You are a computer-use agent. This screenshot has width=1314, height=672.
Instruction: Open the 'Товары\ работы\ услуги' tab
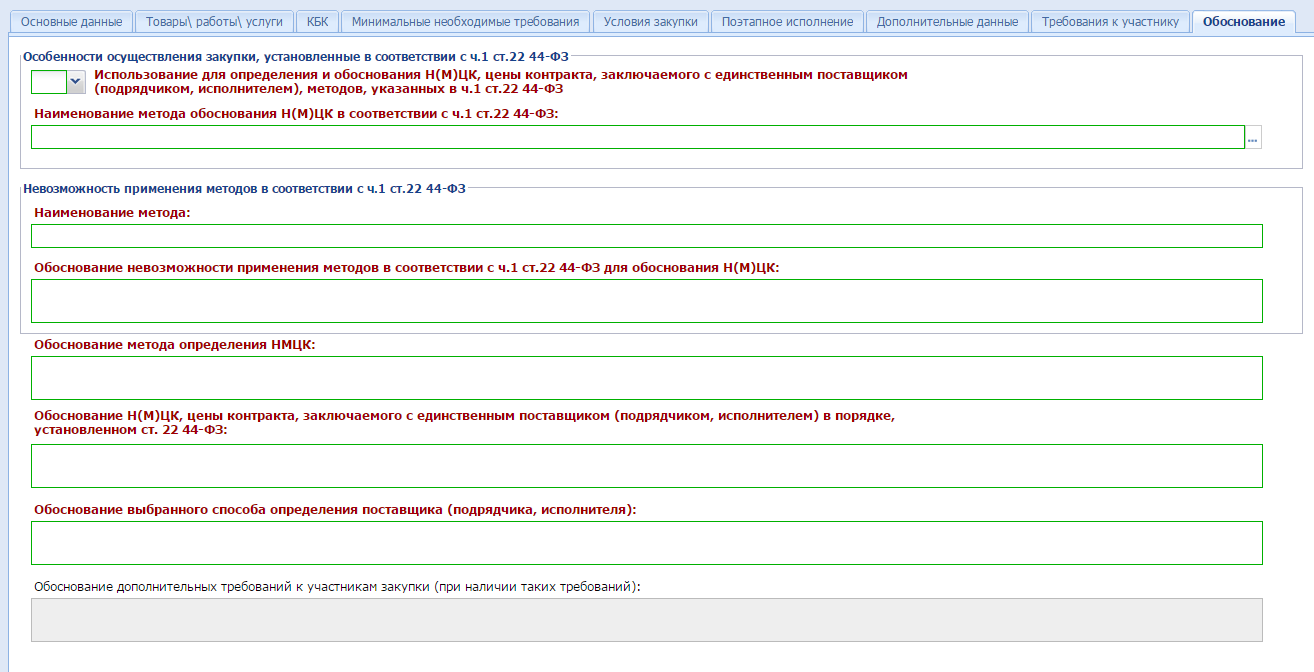pos(214,22)
